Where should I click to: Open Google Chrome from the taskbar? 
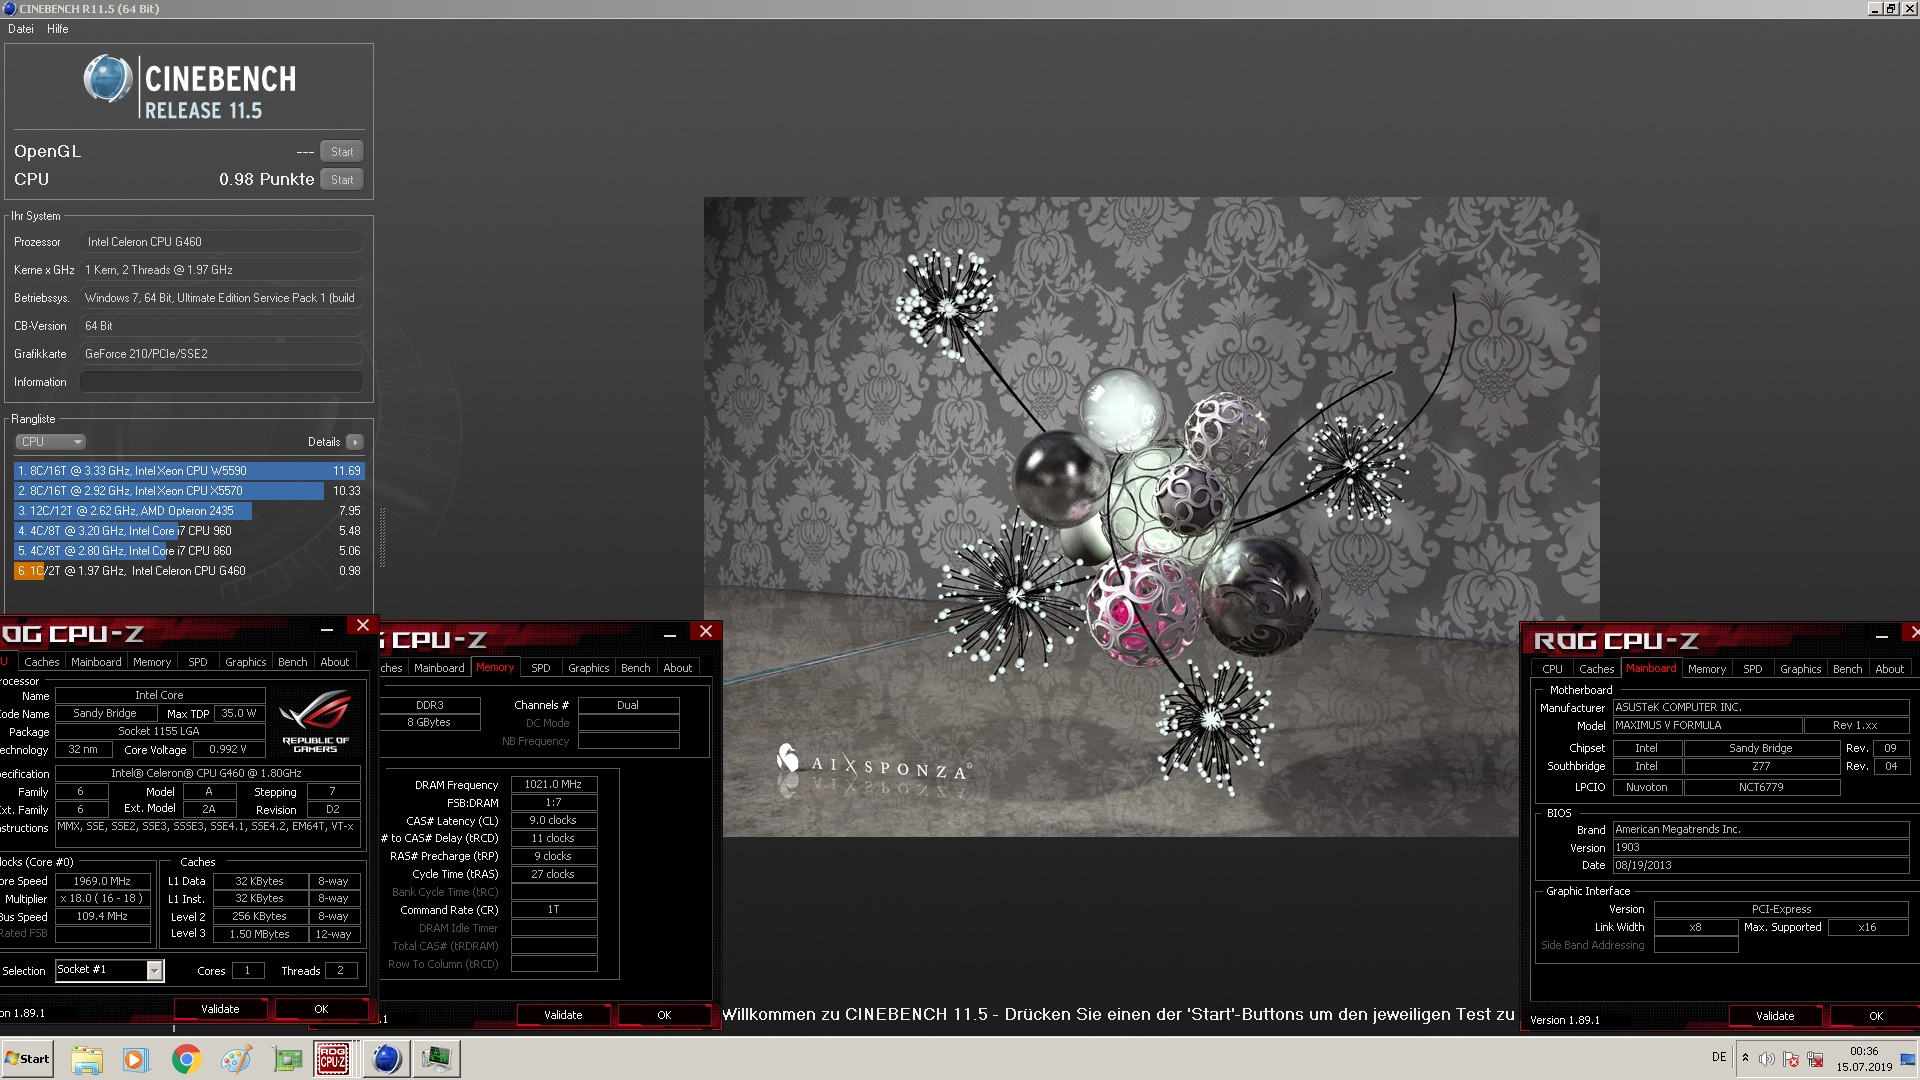[186, 1059]
